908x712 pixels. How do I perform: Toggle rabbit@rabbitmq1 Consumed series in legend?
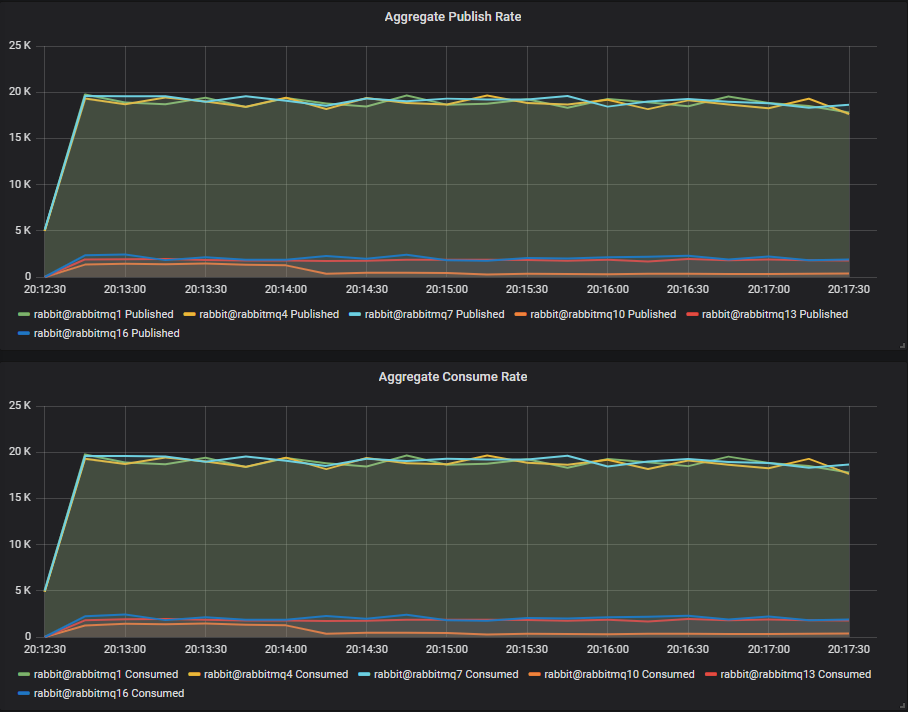click(x=105, y=674)
